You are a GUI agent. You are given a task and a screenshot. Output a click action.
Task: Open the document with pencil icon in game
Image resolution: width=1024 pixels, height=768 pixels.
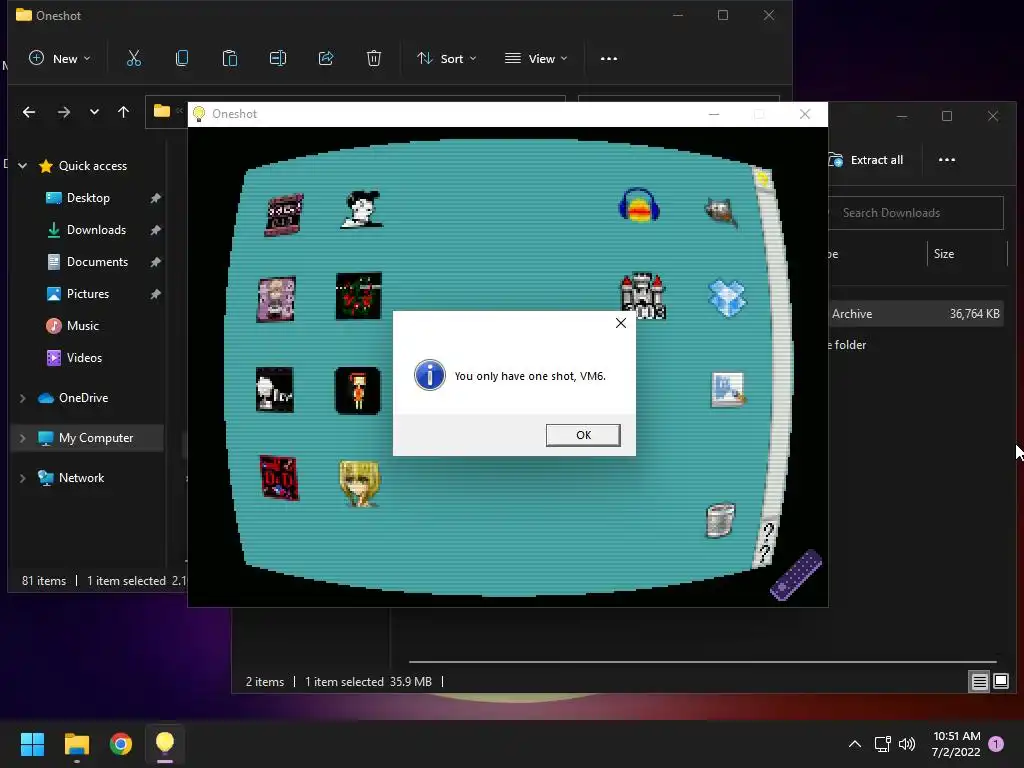coord(728,389)
